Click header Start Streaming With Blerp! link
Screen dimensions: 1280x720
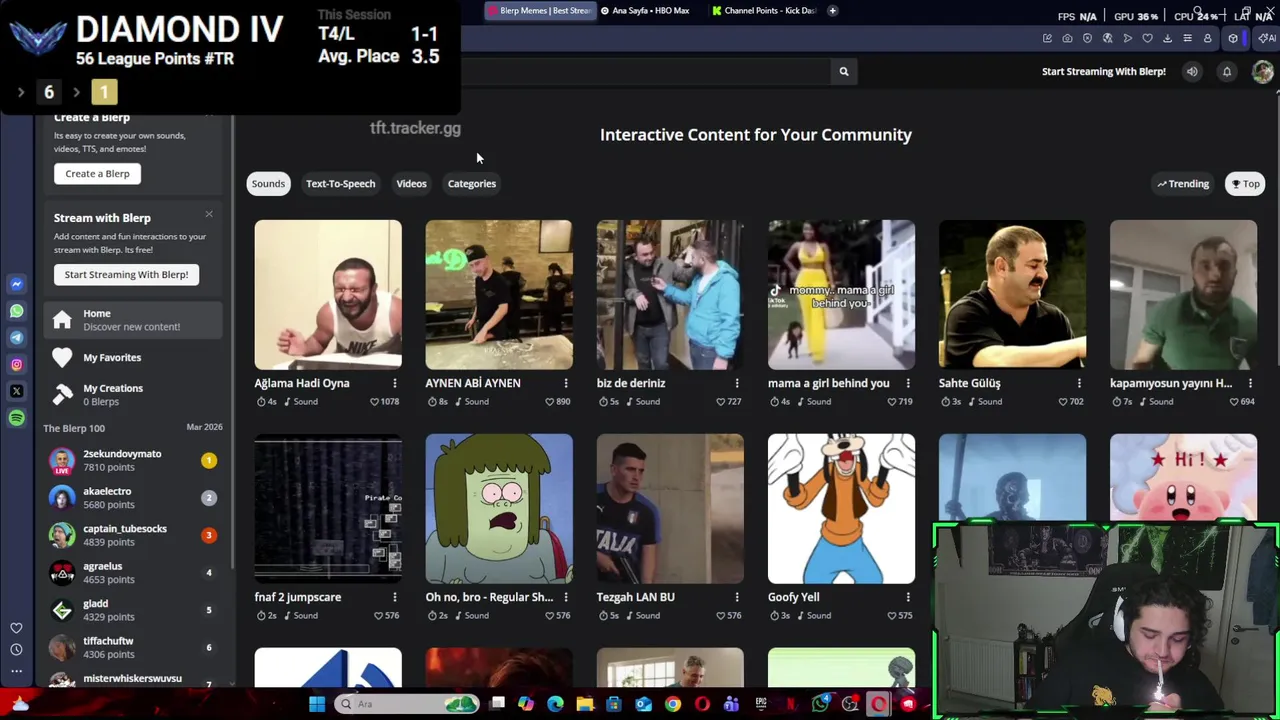point(1104,71)
